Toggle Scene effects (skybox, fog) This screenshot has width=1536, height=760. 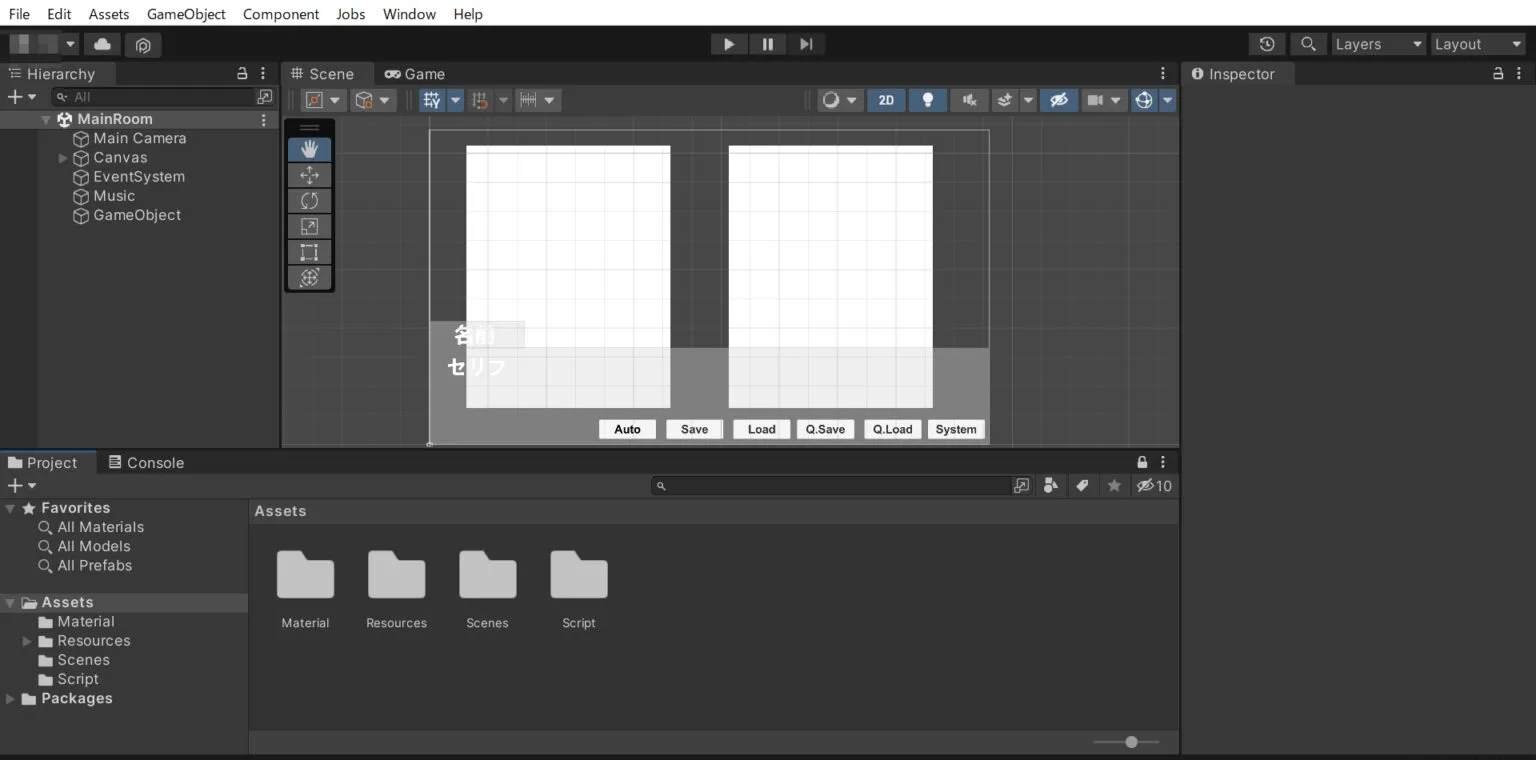(x=1006, y=100)
